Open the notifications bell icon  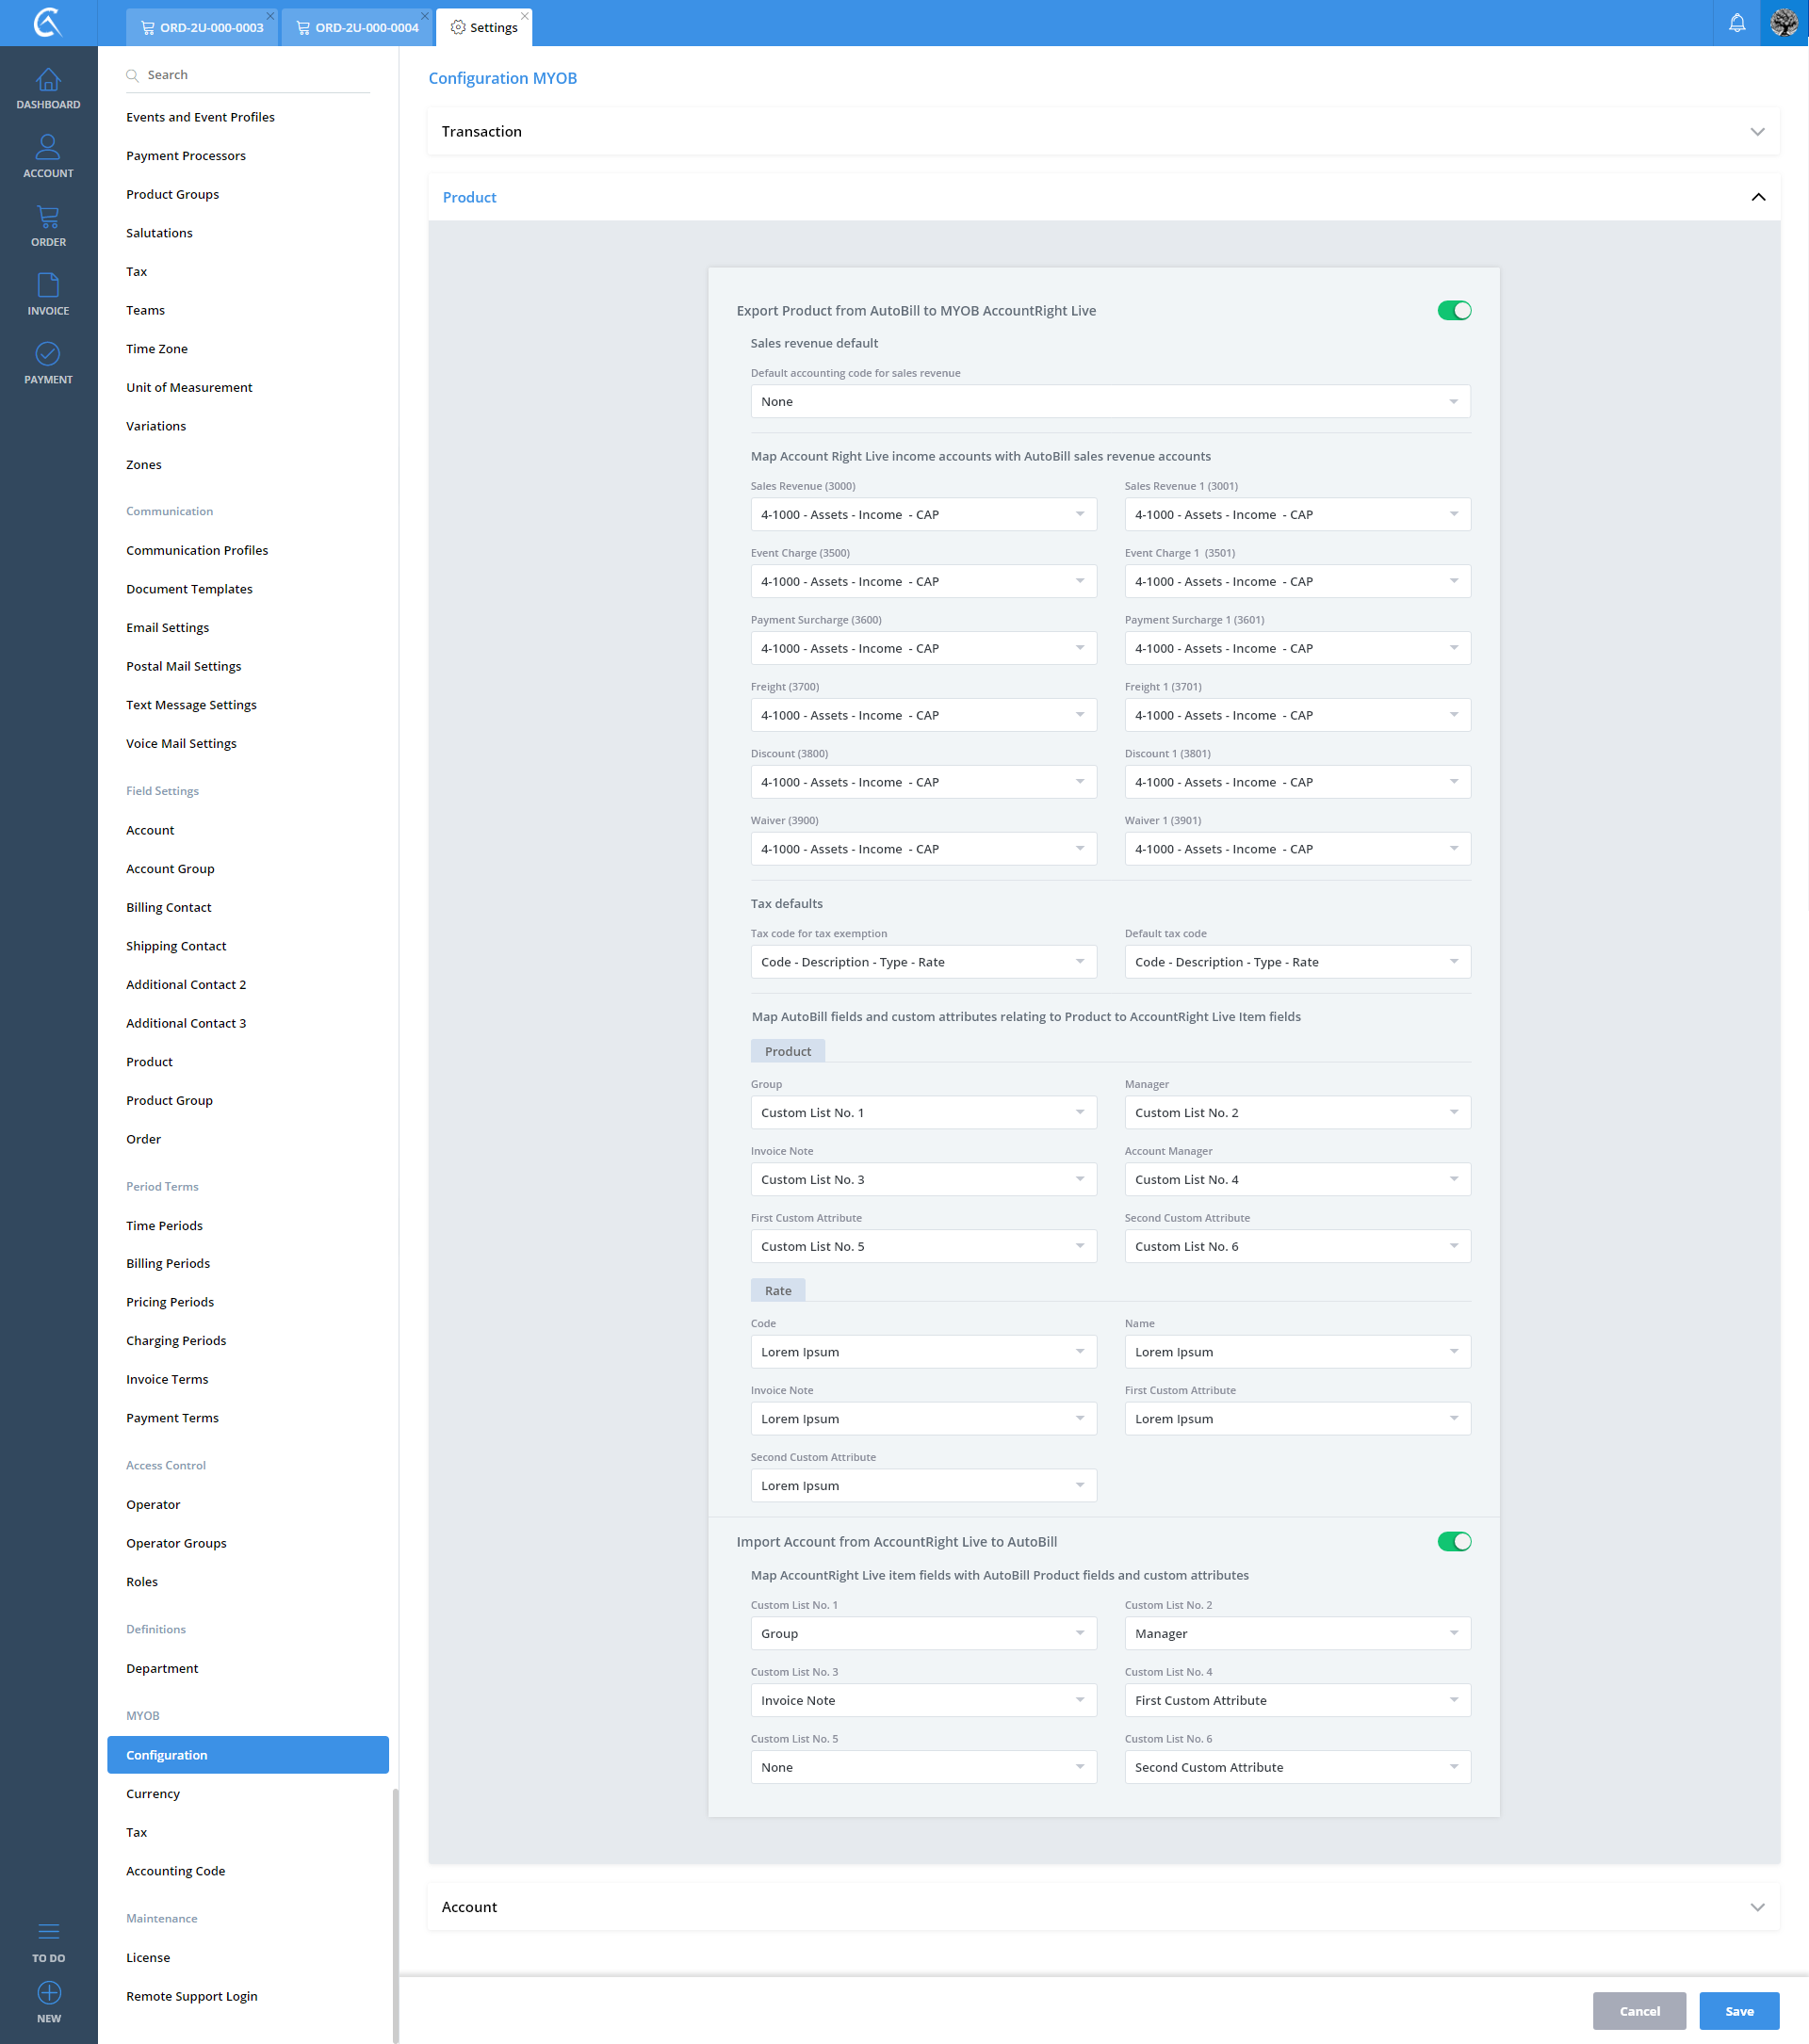1737,23
